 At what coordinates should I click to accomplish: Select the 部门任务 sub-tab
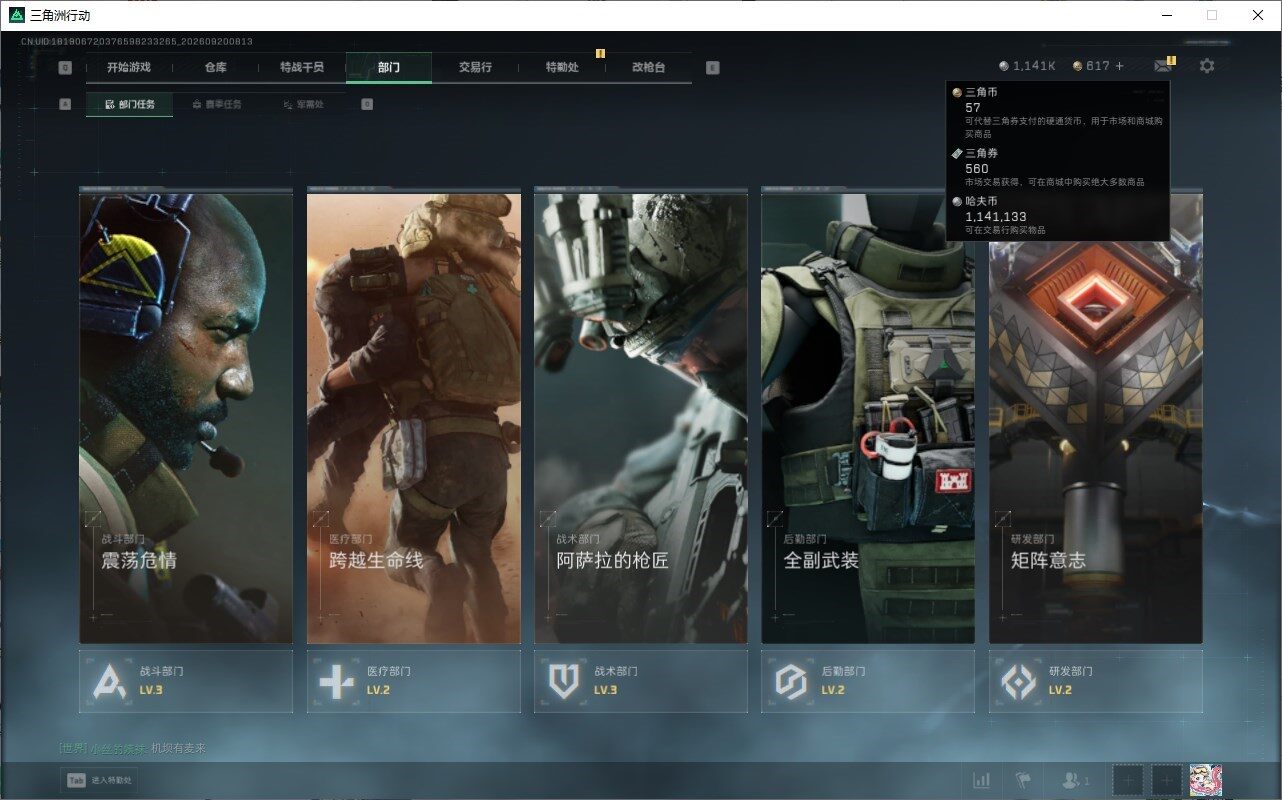[129, 104]
